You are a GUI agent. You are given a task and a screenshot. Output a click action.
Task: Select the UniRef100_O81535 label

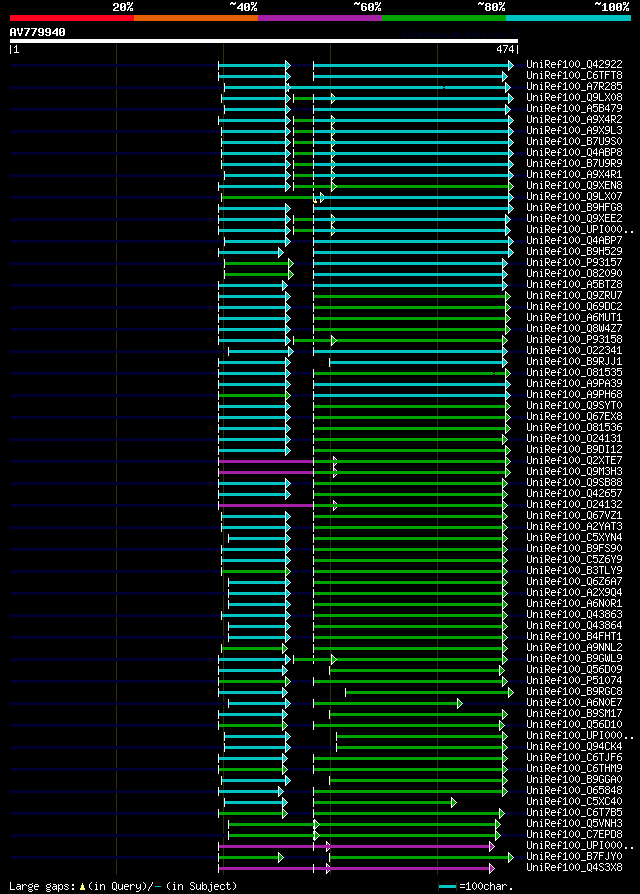point(574,373)
